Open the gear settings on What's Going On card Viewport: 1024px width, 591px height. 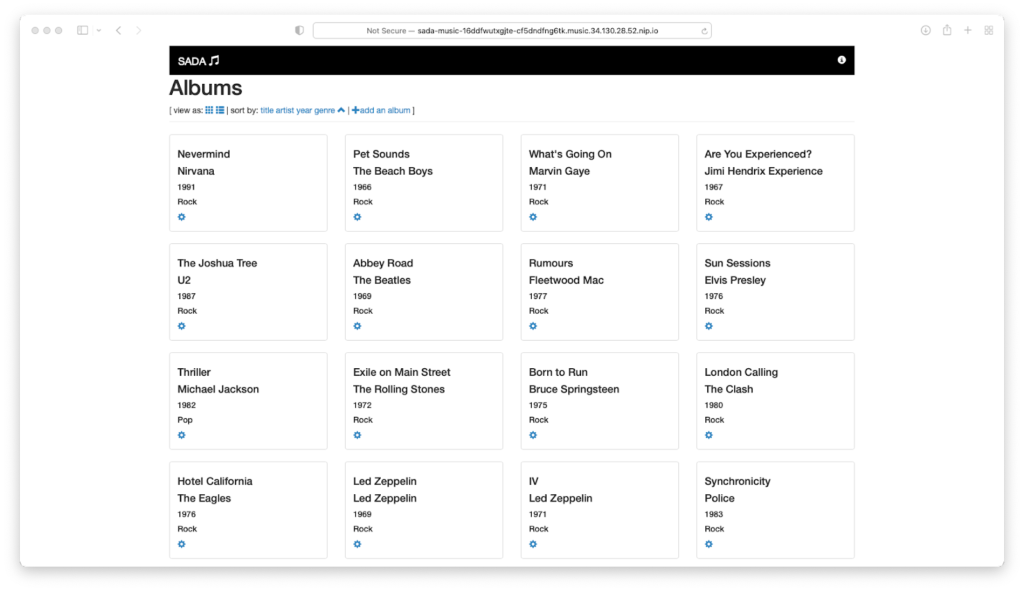tap(533, 217)
